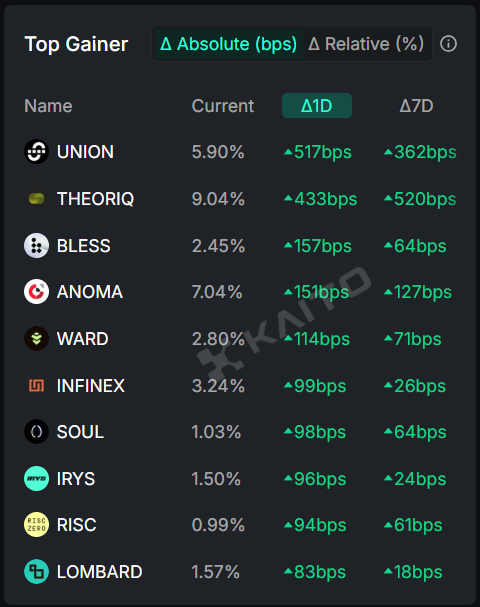Click the RISC Zero logo icon

pyautogui.click(x=36, y=525)
